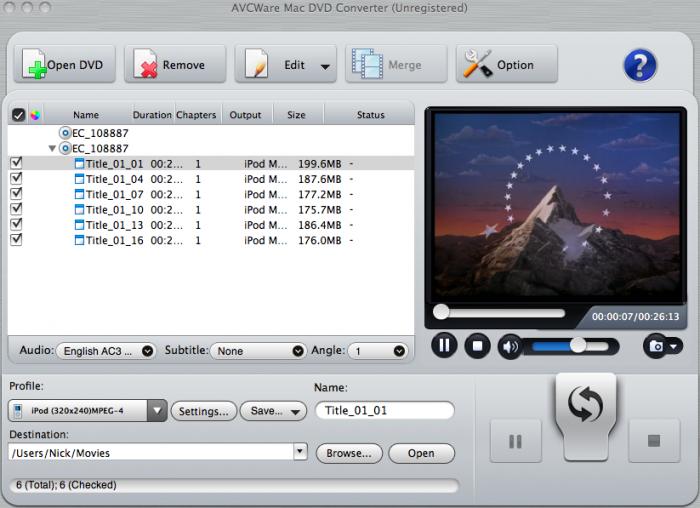
Task: Open the Subtitle None dropdown
Action: click(258, 351)
